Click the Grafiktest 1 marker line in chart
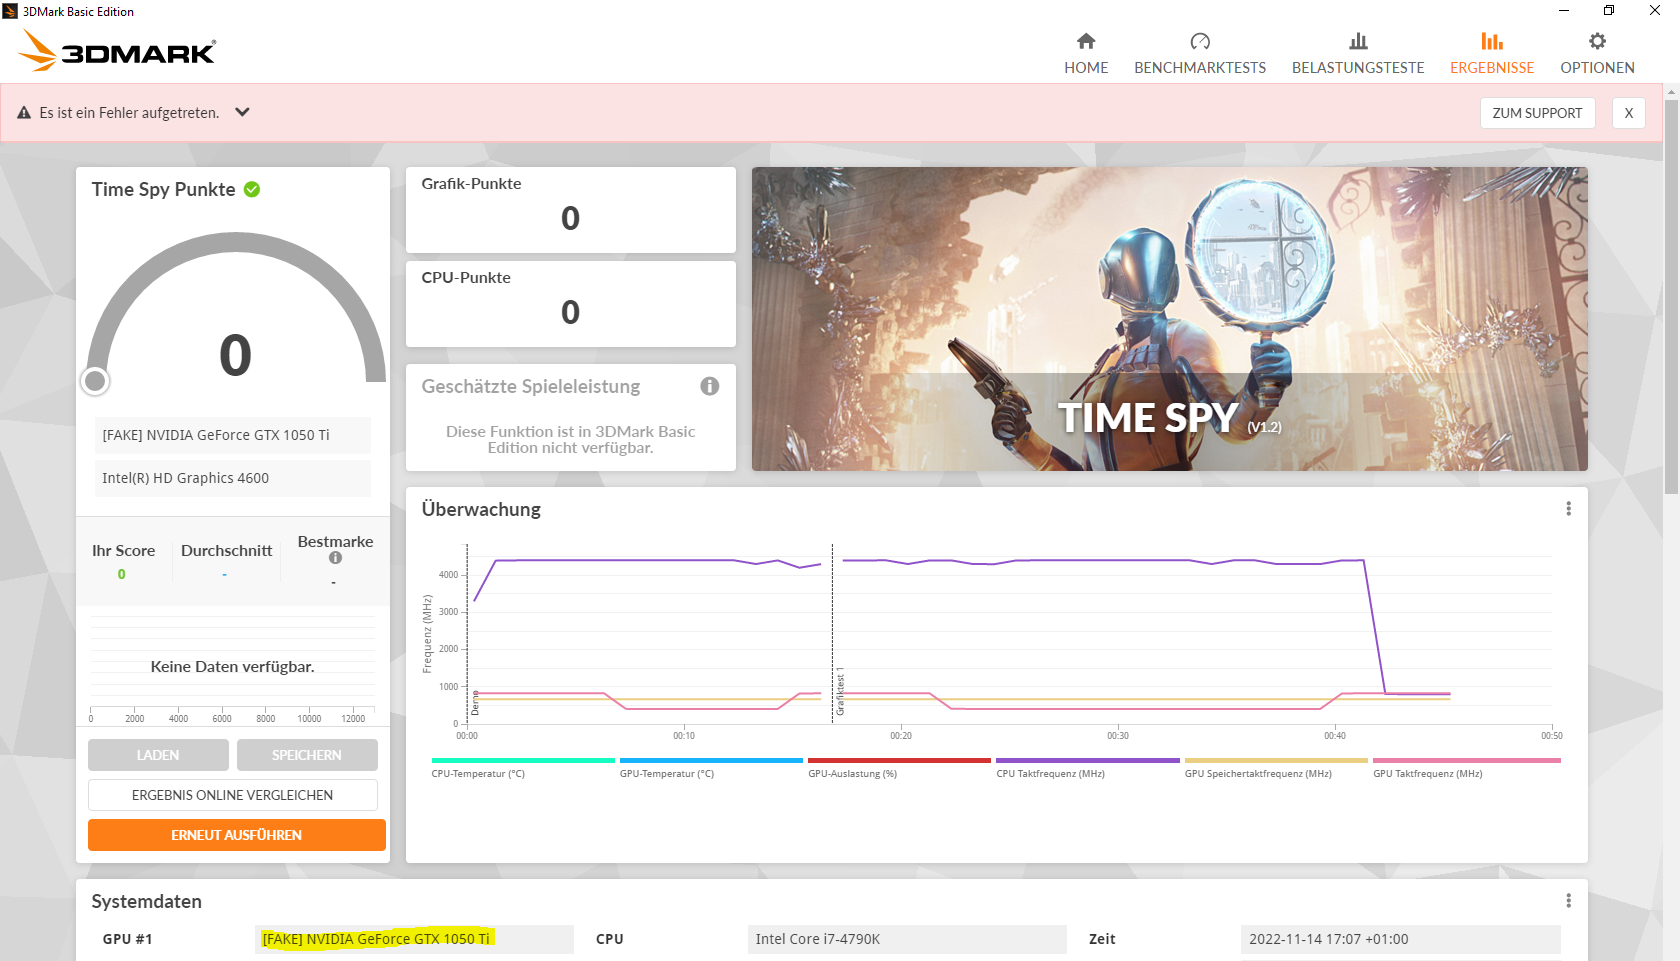1680x961 pixels. [x=832, y=634]
